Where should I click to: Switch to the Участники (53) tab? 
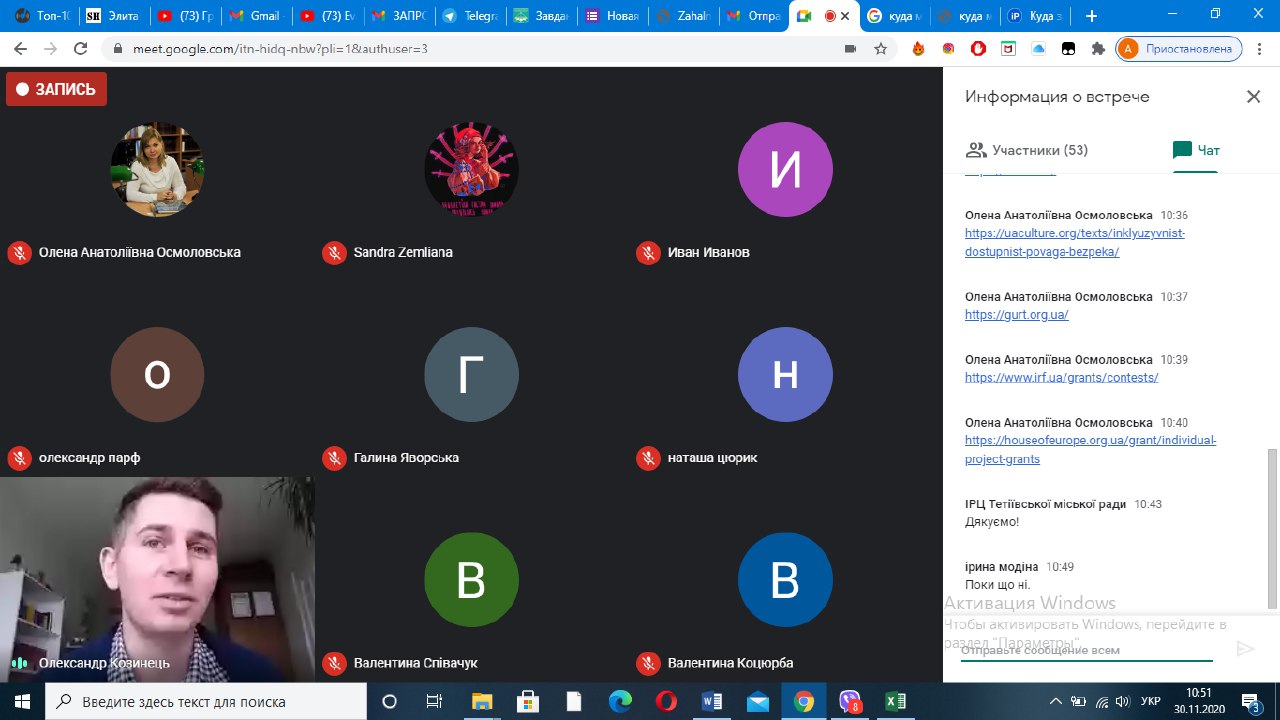(1027, 150)
